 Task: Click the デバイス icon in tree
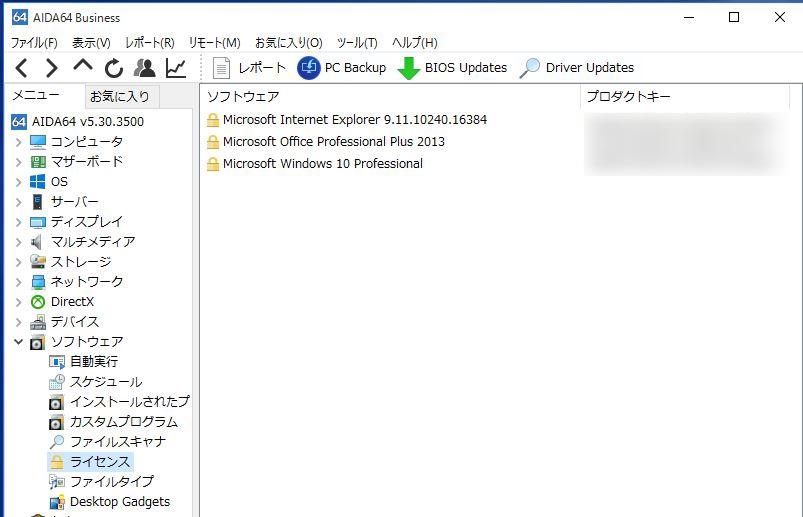pos(38,322)
